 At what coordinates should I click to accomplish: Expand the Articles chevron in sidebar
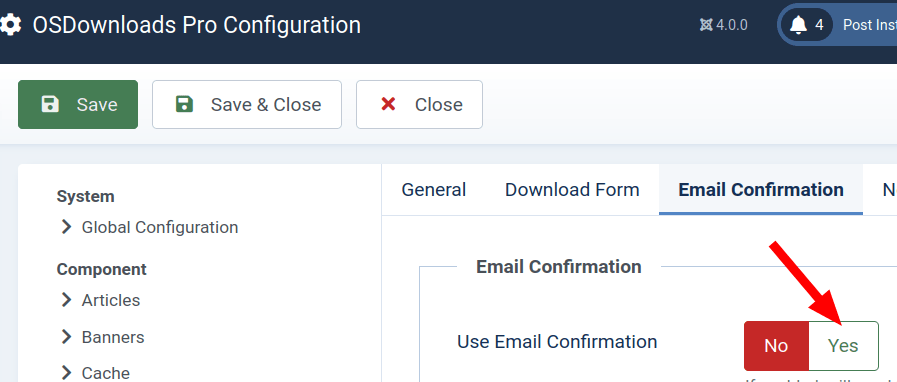pos(66,300)
